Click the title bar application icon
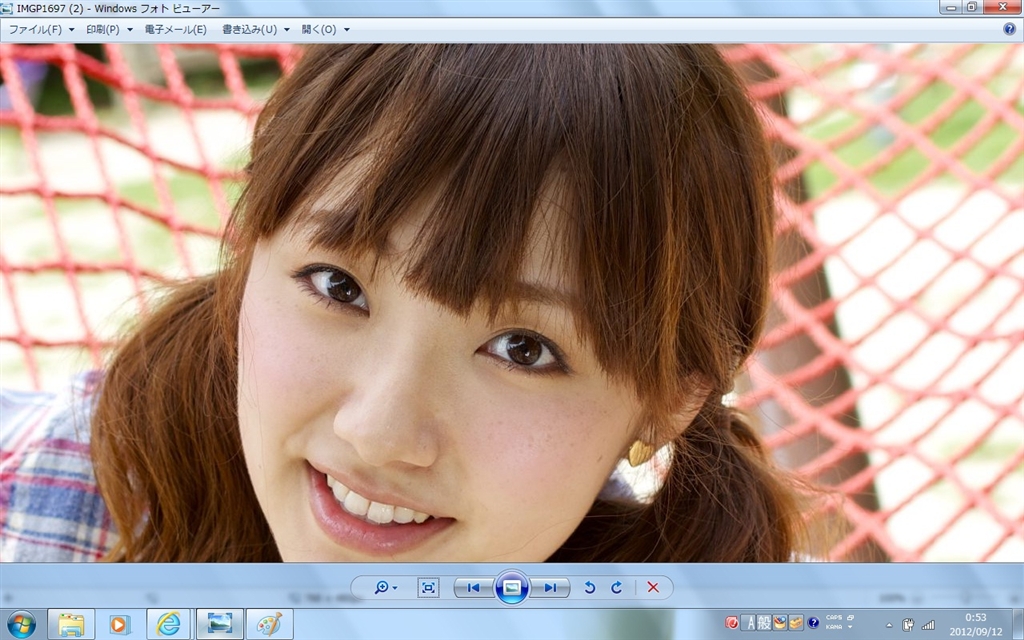This screenshot has width=1024, height=640. pyautogui.click(x=7, y=8)
